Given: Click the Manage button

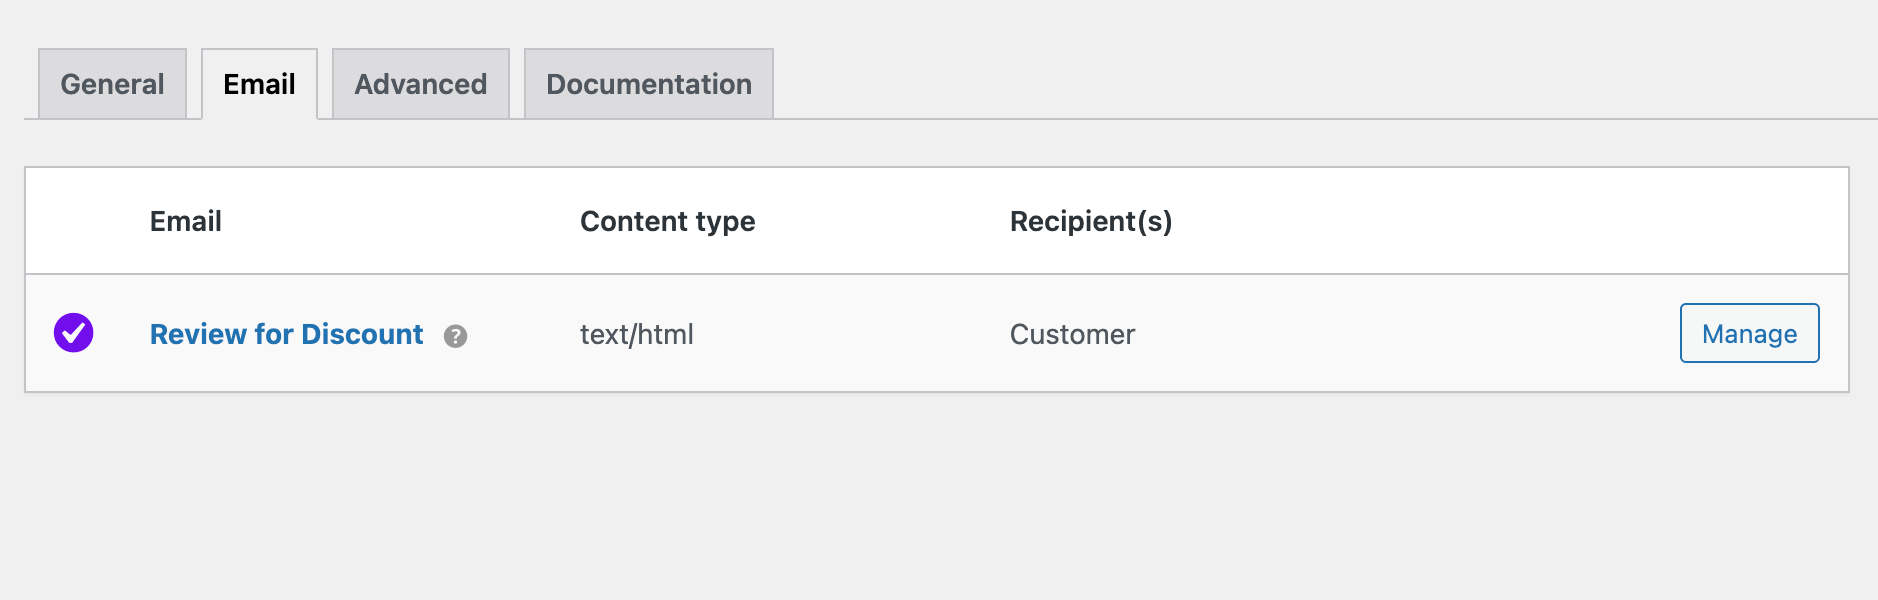Looking at the screenshot, I should 1748,334.
